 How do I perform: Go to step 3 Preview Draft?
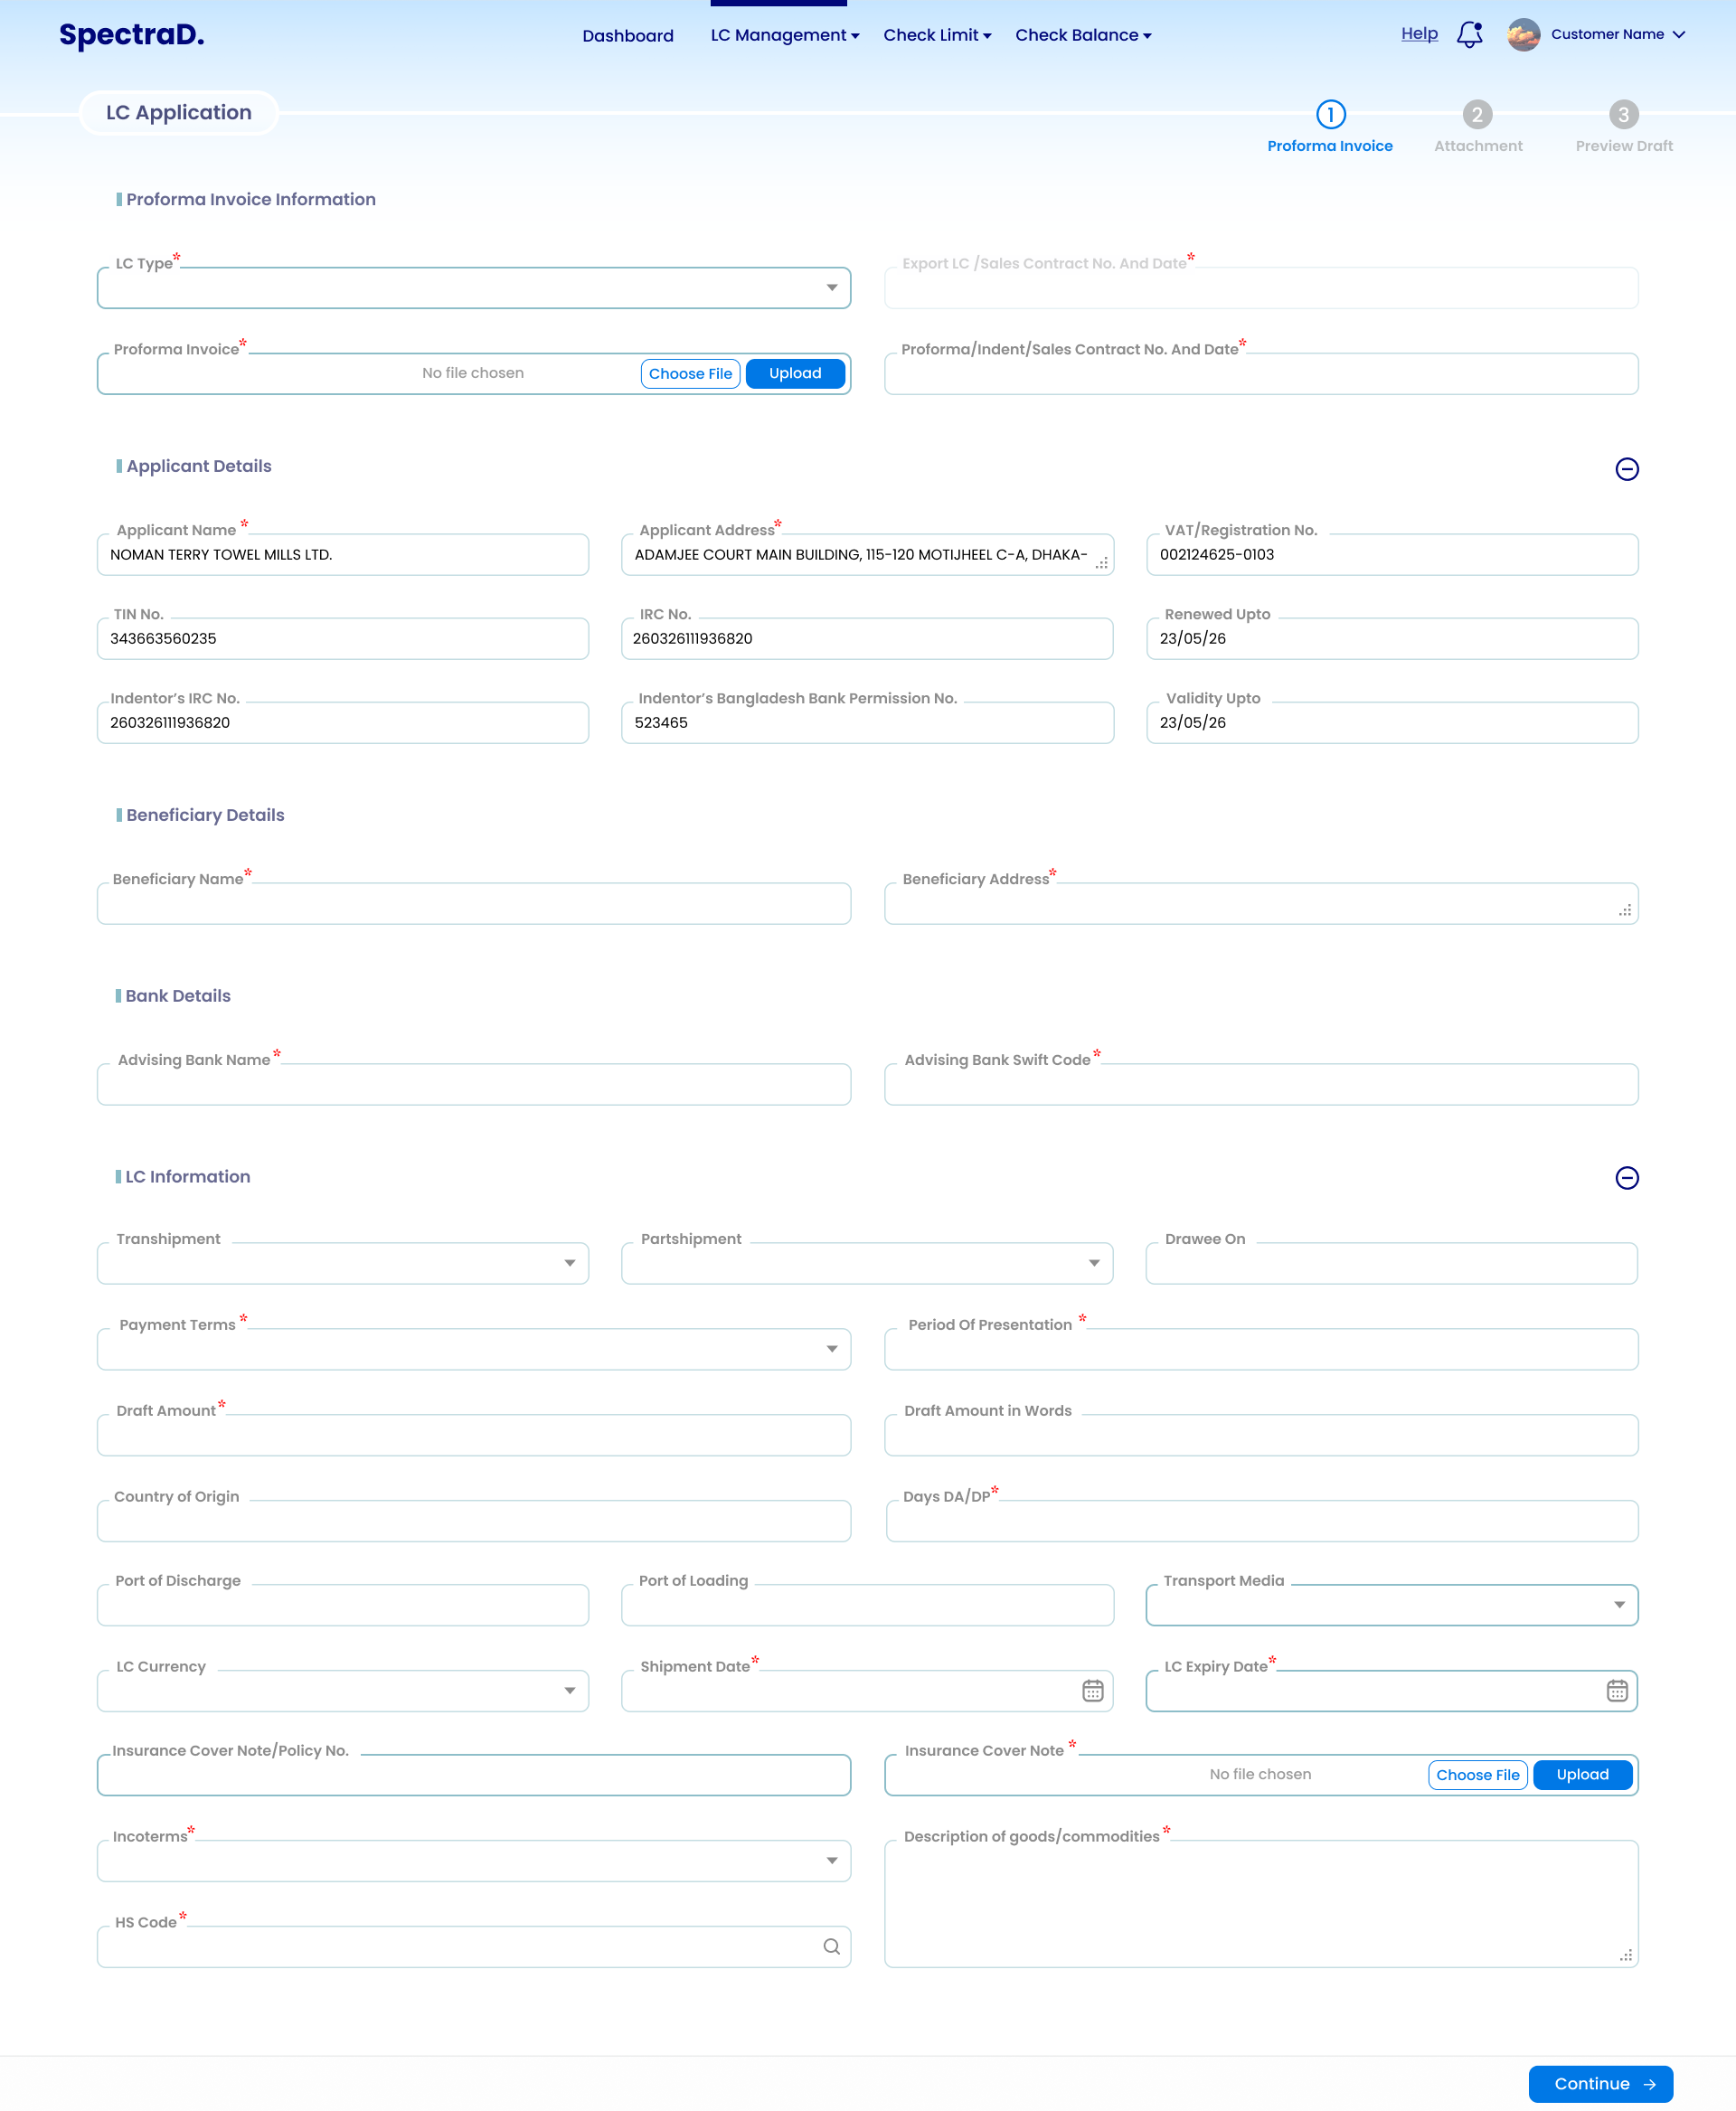(x=1623, y=127)
